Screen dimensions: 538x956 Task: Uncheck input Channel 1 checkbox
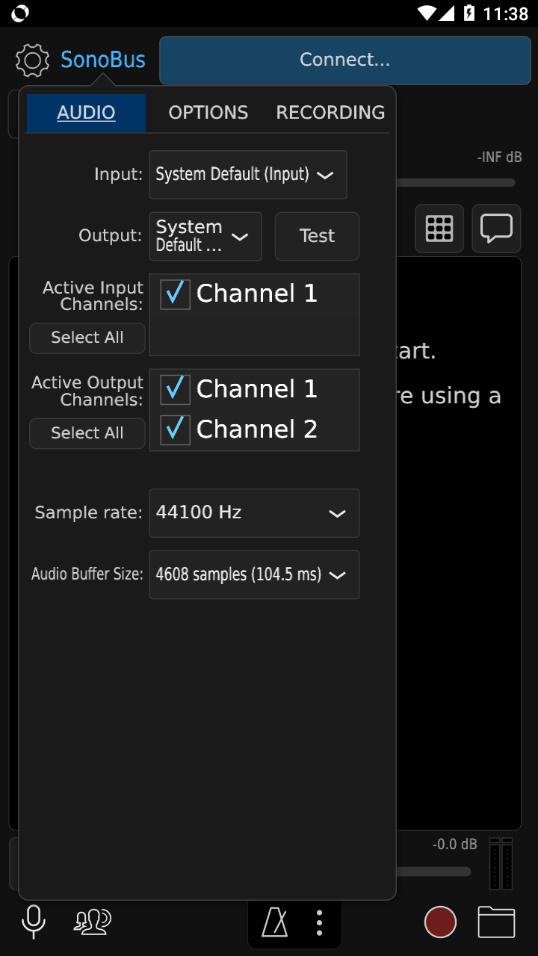(x=175, y=294)
